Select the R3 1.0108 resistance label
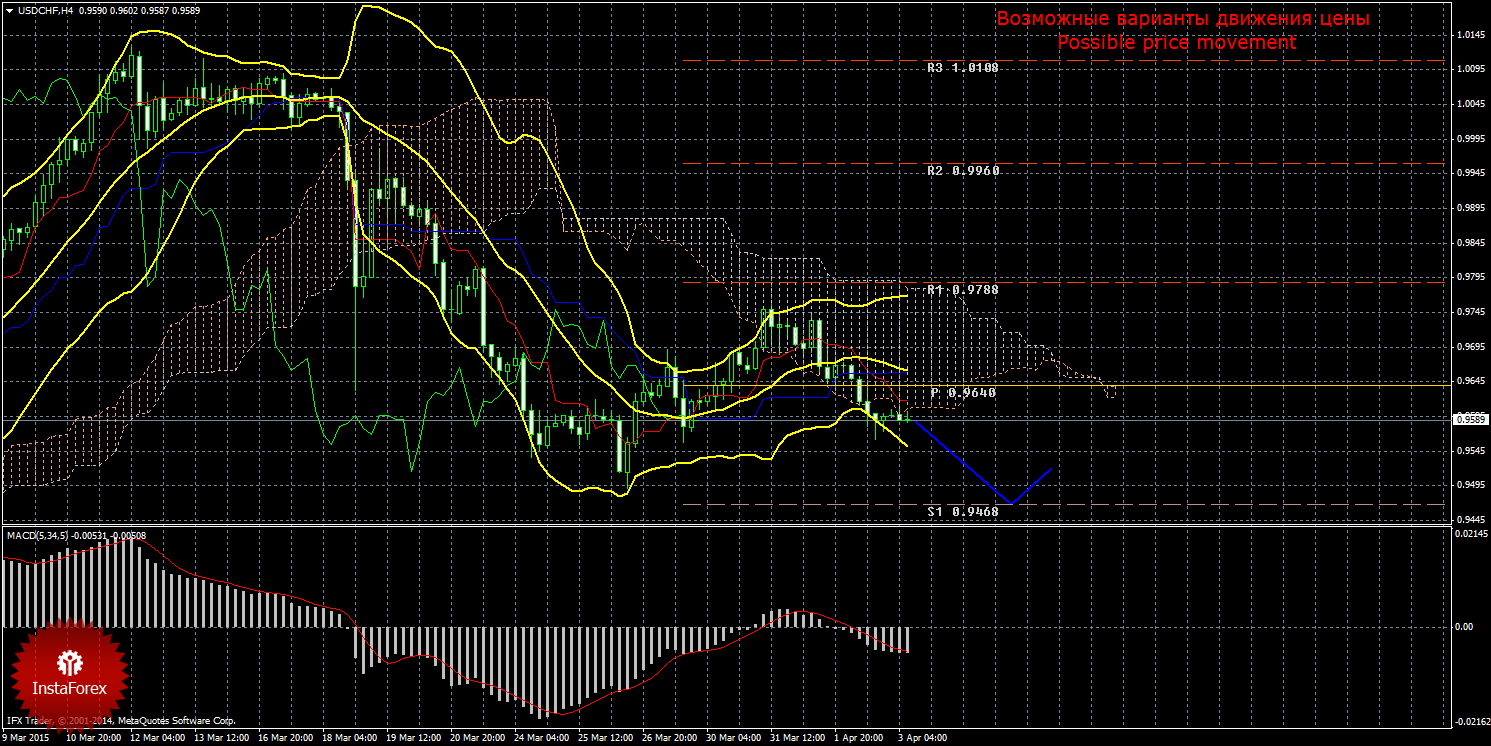The width and height of the screenshot is (1491, 746). pyautogui.click(x=962, y=69)
